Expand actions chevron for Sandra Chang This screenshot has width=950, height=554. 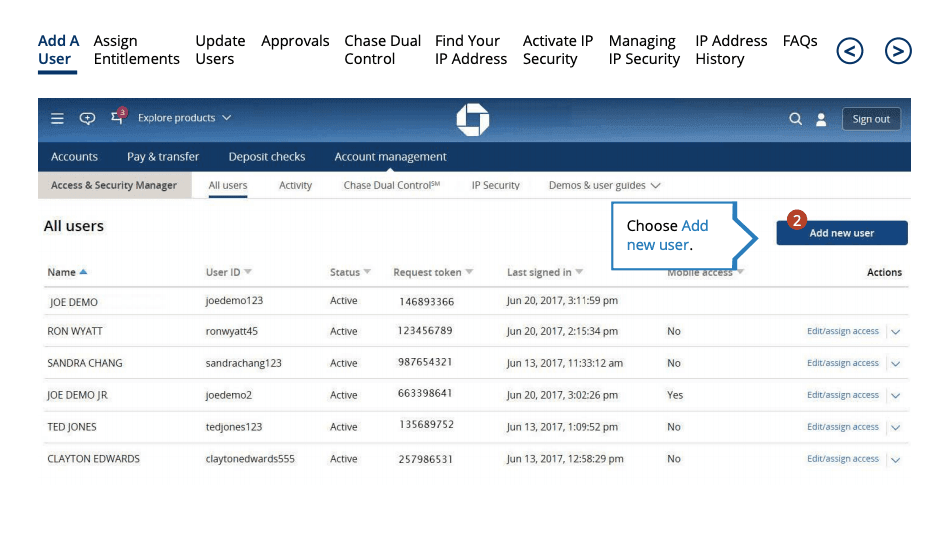(x=895, y=364)
